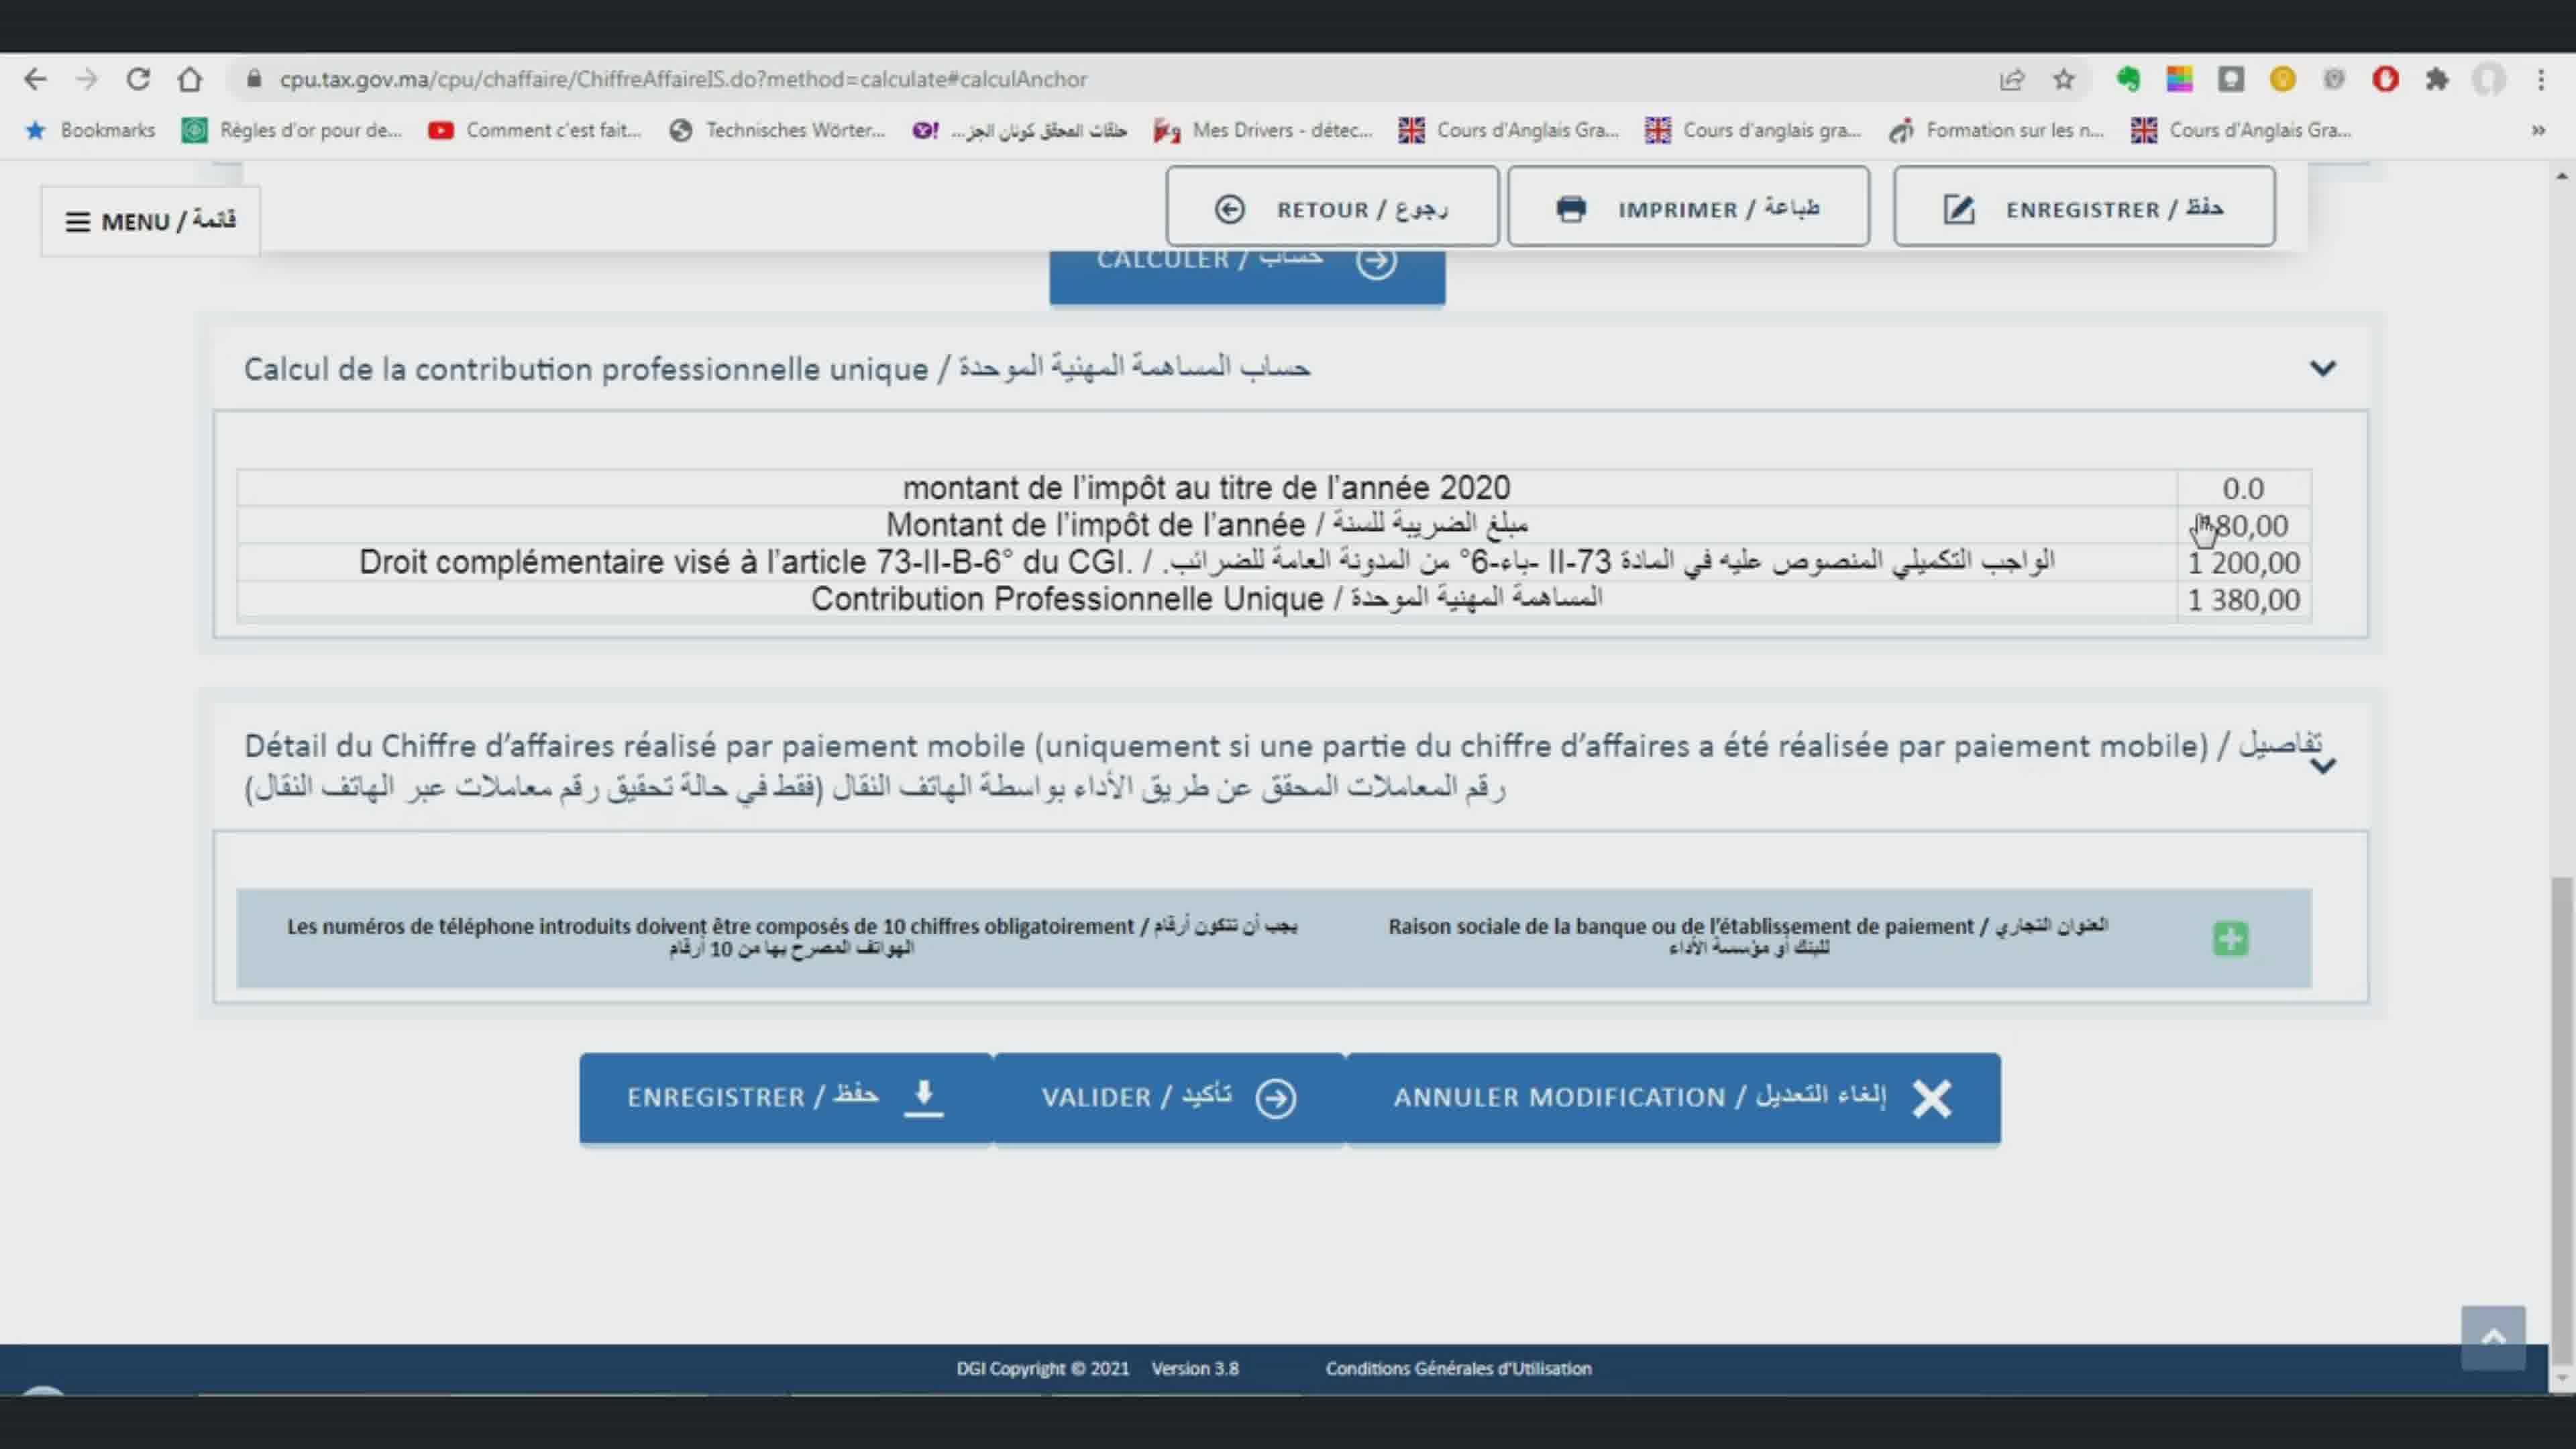
Task: Select the 0.0 impôt 2020 value
Action: [x=2243, y=488]
